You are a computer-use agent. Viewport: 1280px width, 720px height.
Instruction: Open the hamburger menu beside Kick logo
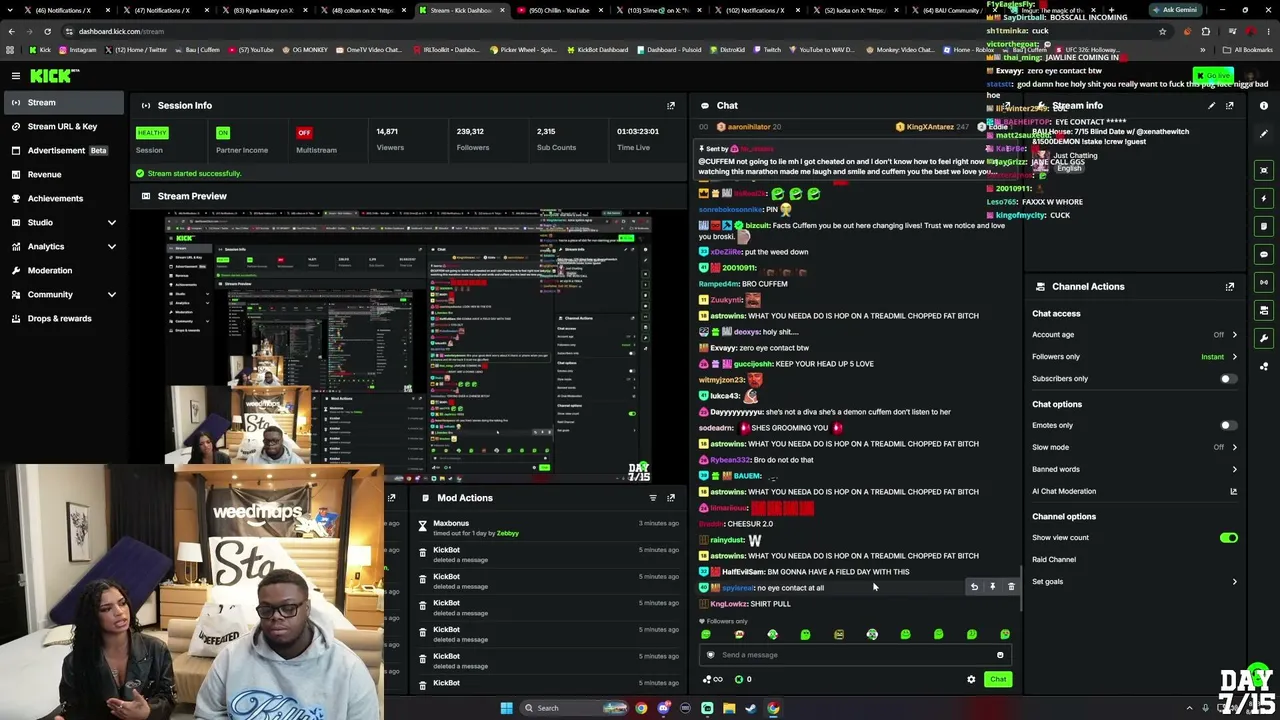[x=16, y=76]
